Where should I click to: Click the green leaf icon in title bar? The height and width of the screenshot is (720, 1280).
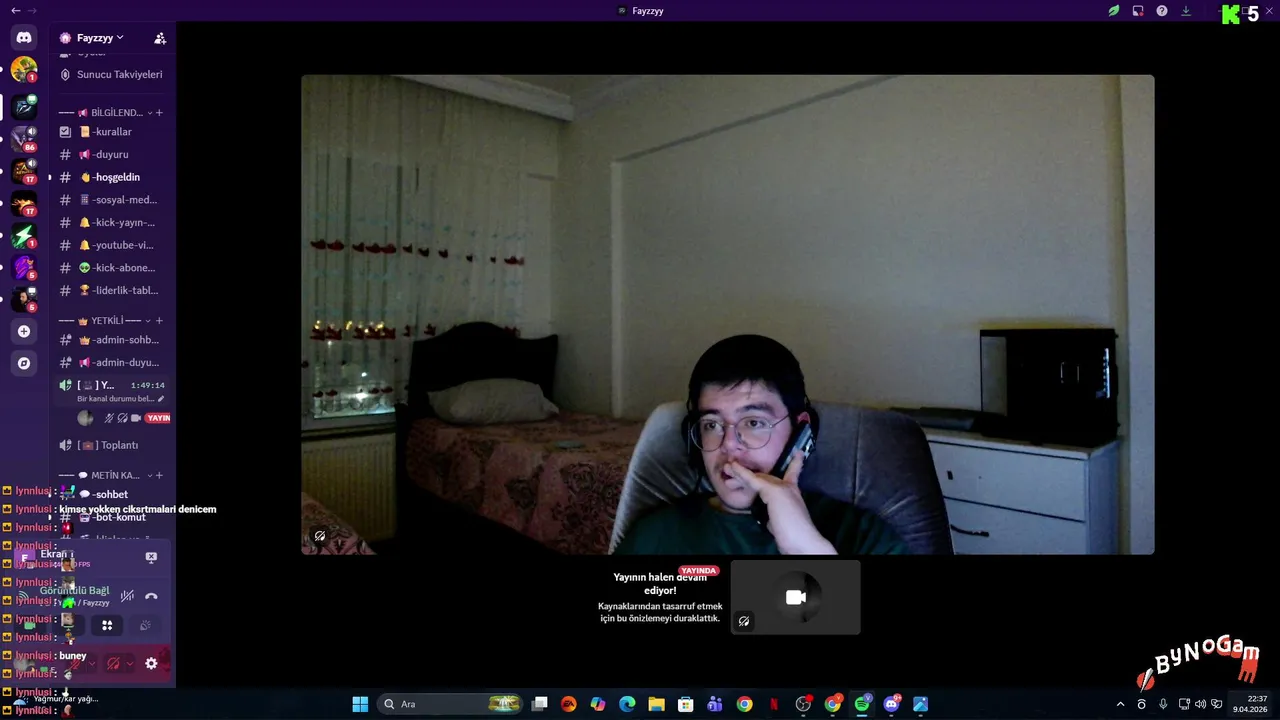1114,11
